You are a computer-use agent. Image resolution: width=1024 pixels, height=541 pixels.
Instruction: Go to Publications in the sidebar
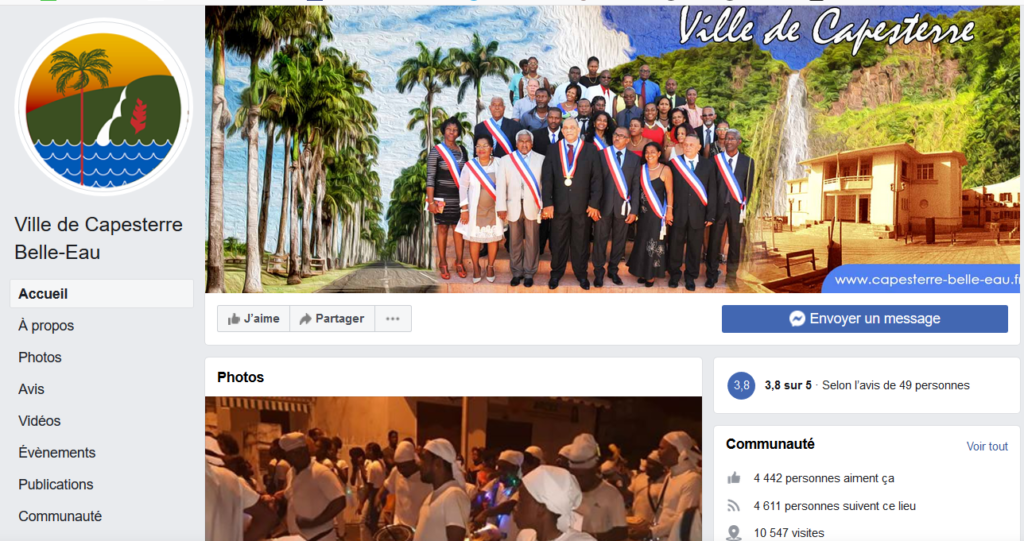[x=56, y=484]
